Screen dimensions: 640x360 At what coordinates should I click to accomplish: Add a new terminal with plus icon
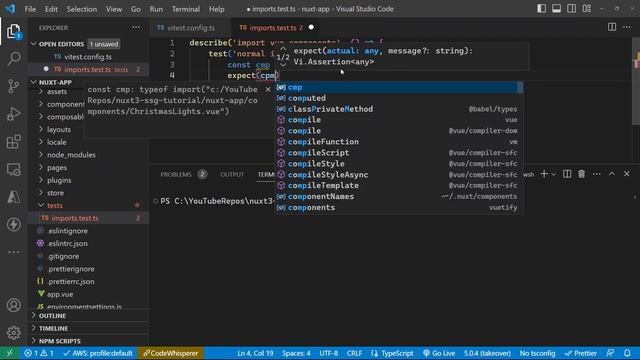coord(544,174)
